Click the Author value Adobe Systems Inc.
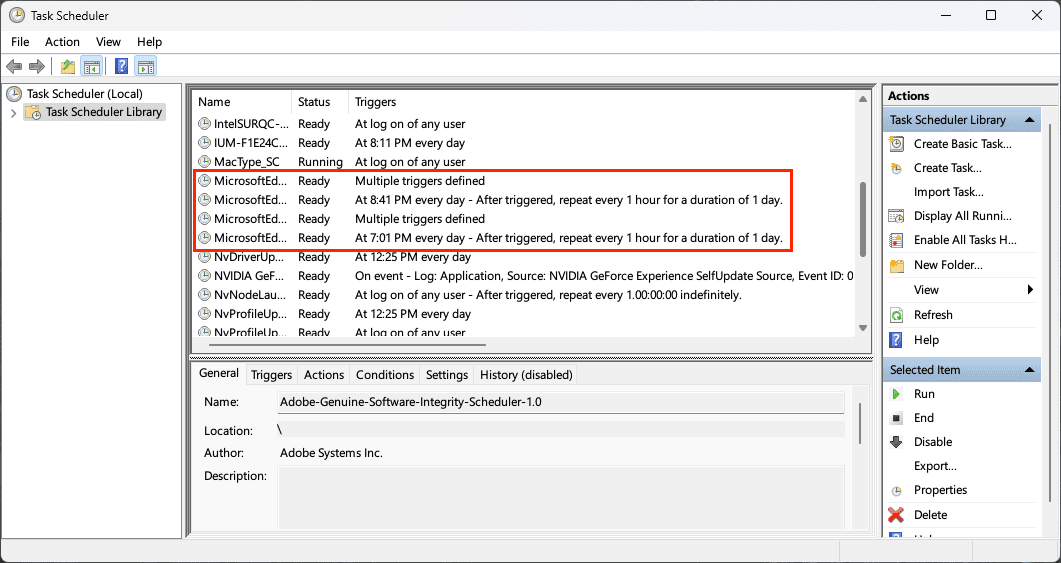 [x=331, y=453]
